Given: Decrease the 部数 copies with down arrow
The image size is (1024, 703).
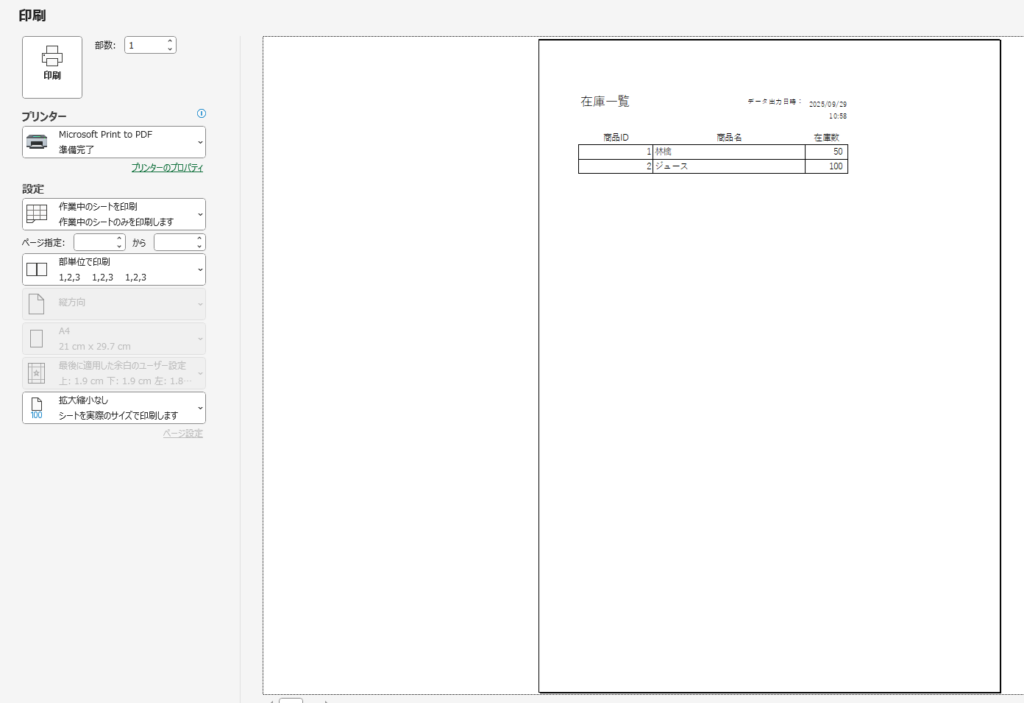Looking at the screenshot, I should pos(170,49).
